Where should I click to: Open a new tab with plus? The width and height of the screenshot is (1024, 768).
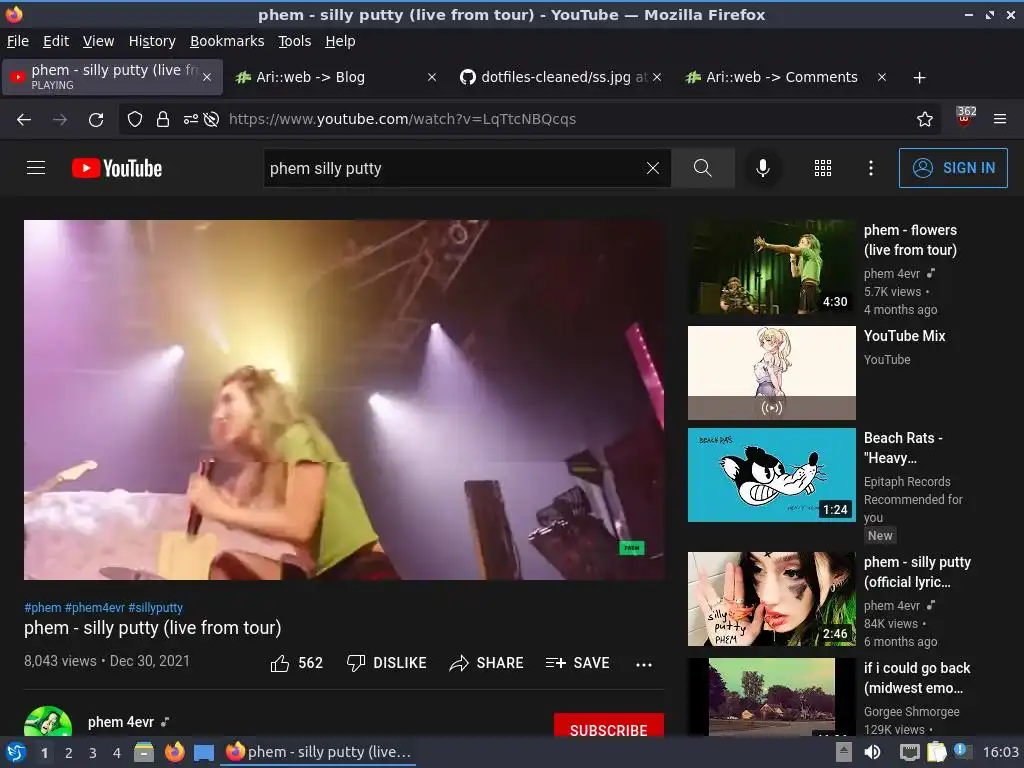919,78
